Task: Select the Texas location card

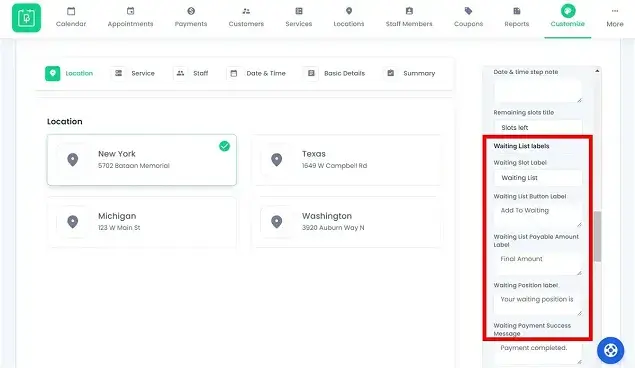Action: (x=346, y=160)
